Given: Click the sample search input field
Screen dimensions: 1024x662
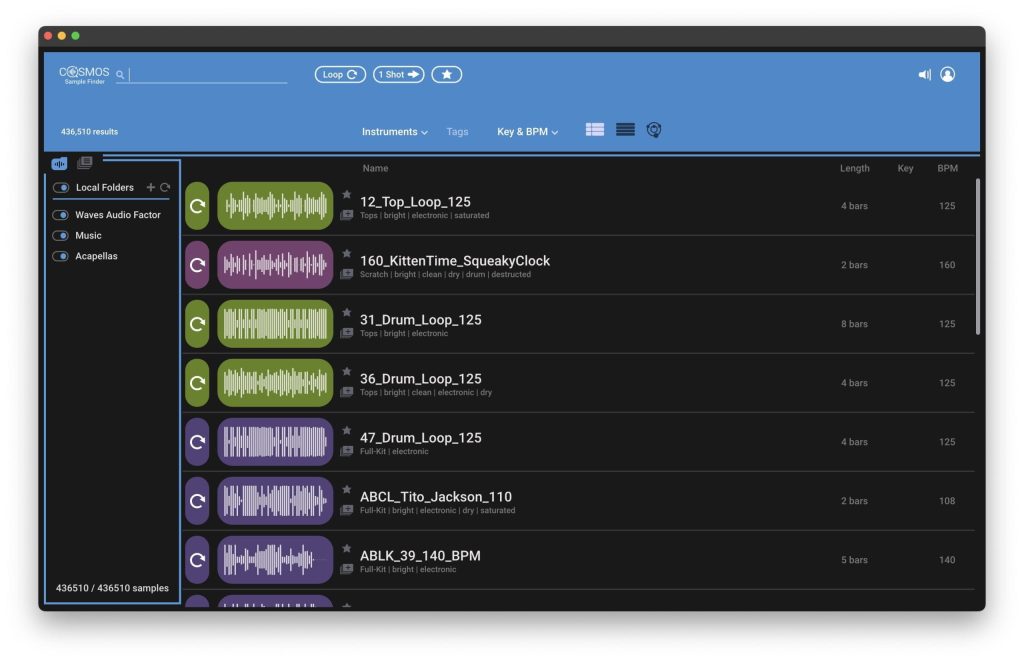Looking at the screenshot, I should [x=207, y=75].
